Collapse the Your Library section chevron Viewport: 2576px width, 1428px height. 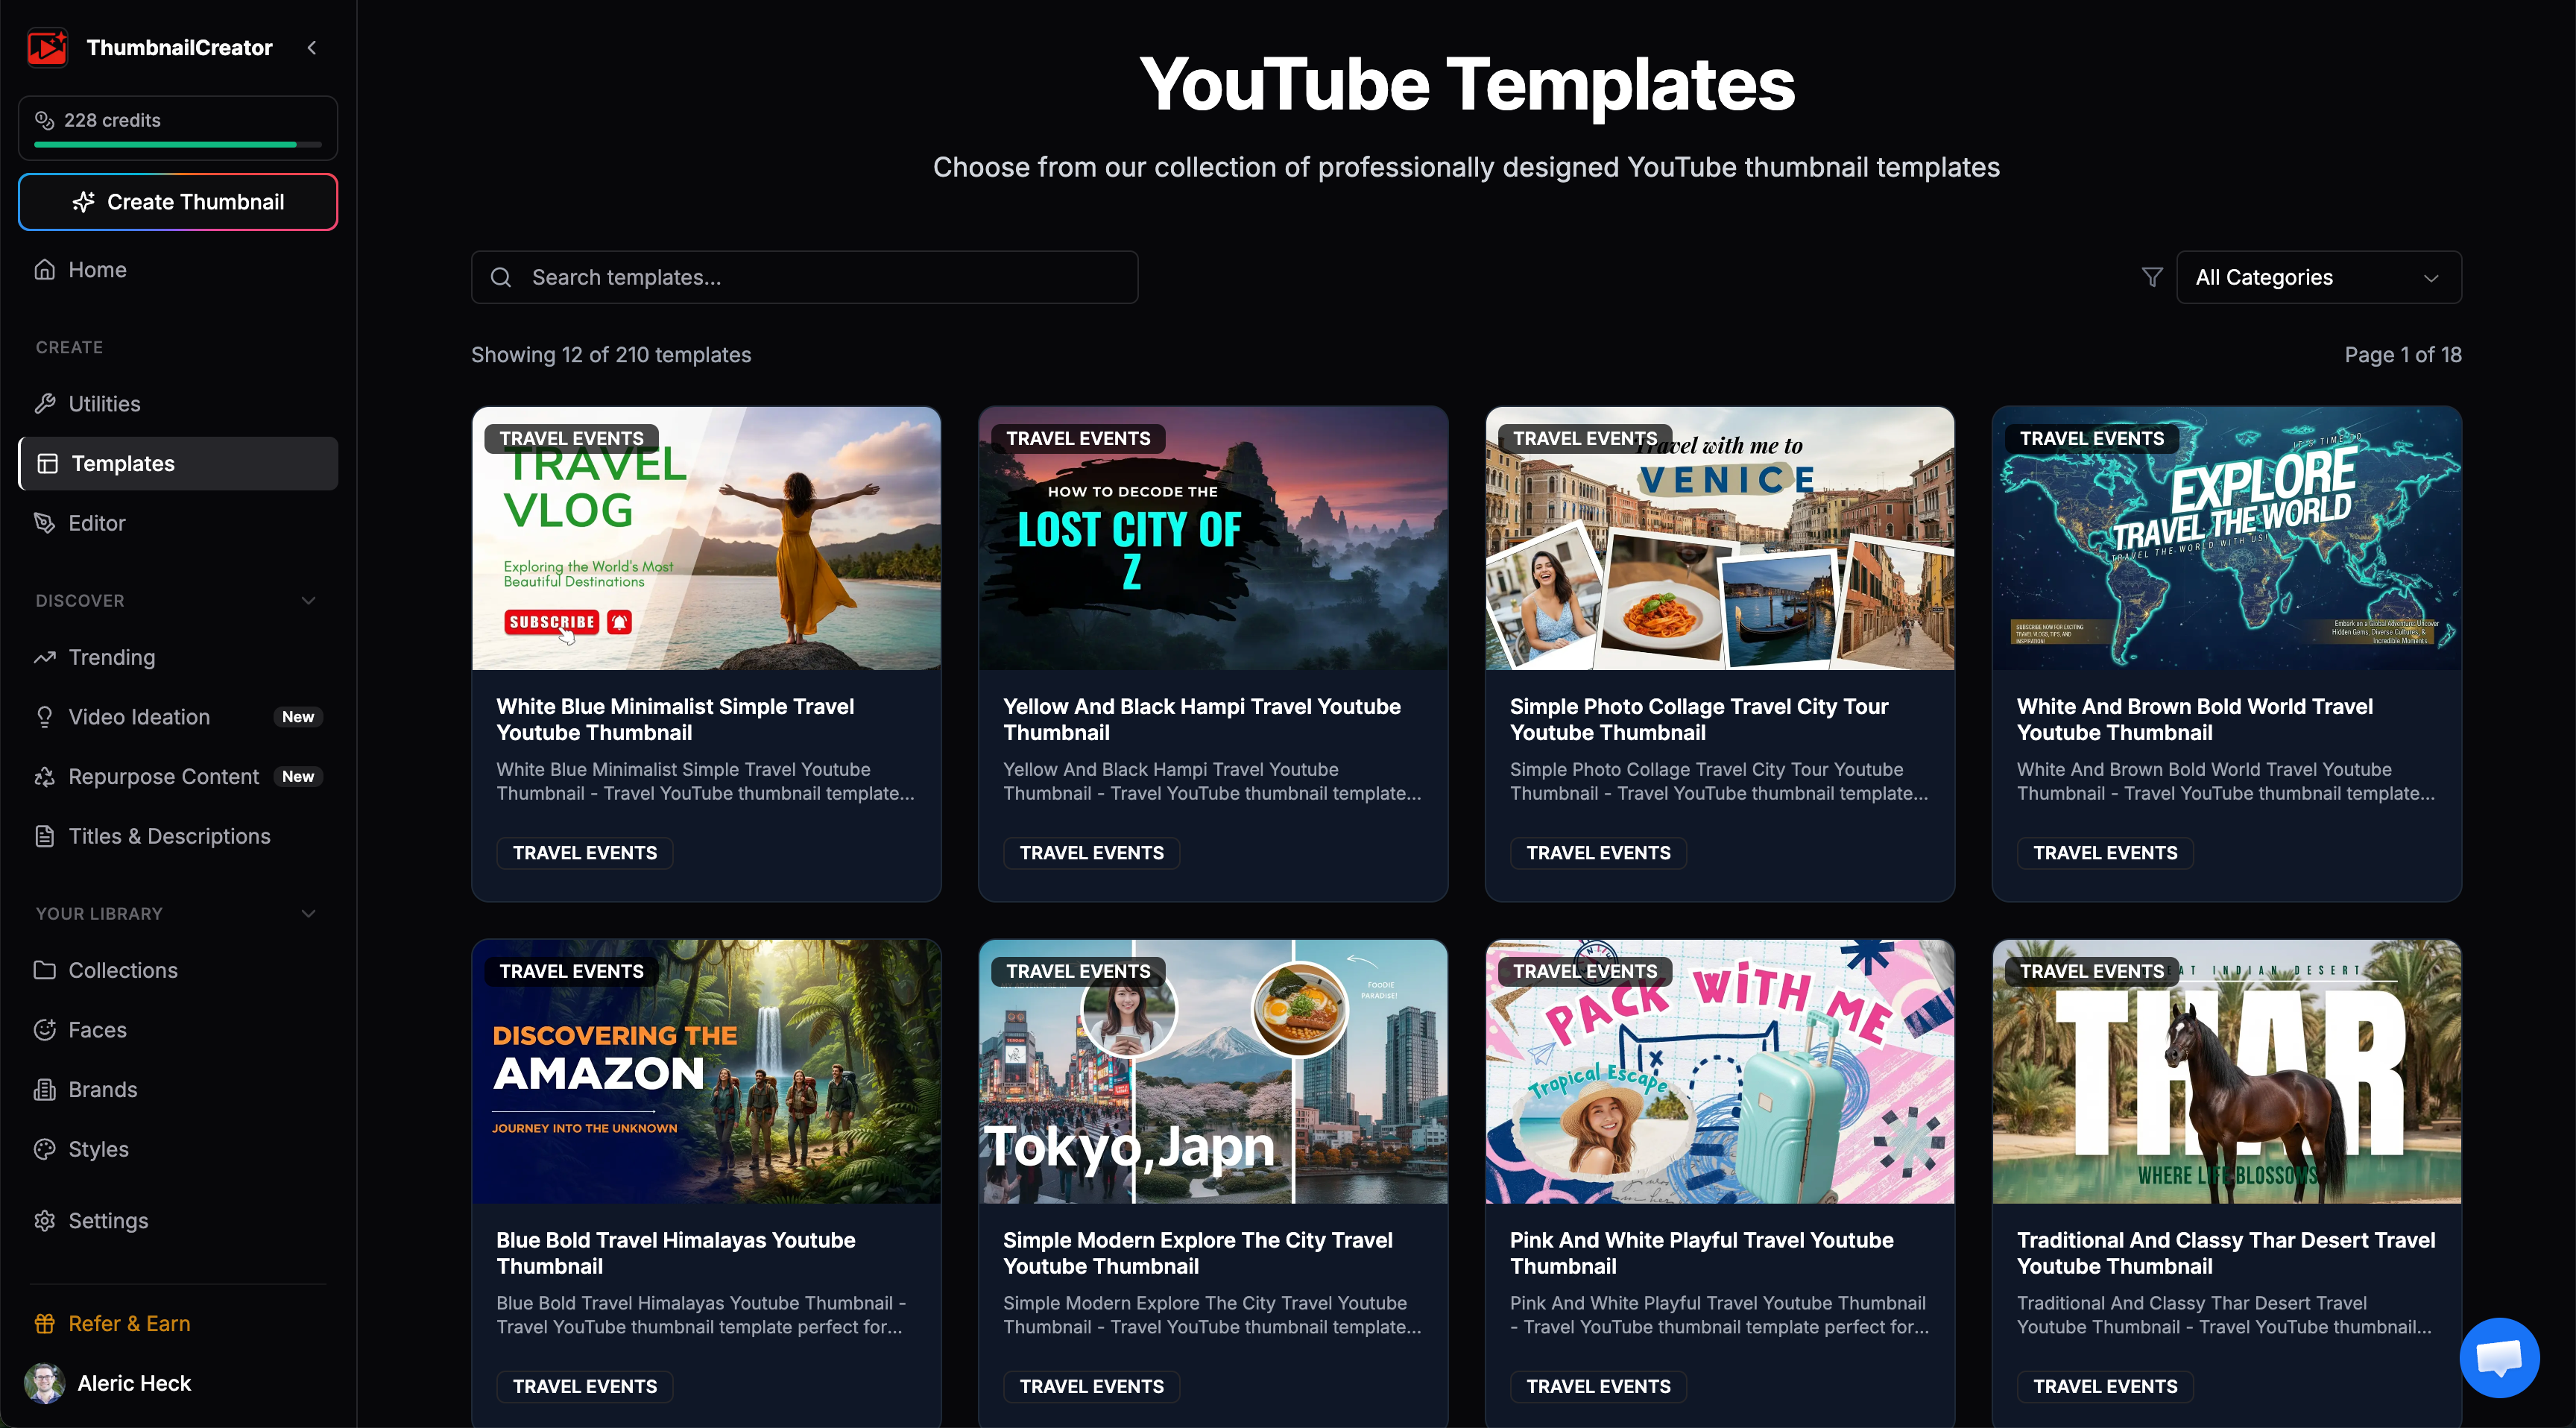308,913
